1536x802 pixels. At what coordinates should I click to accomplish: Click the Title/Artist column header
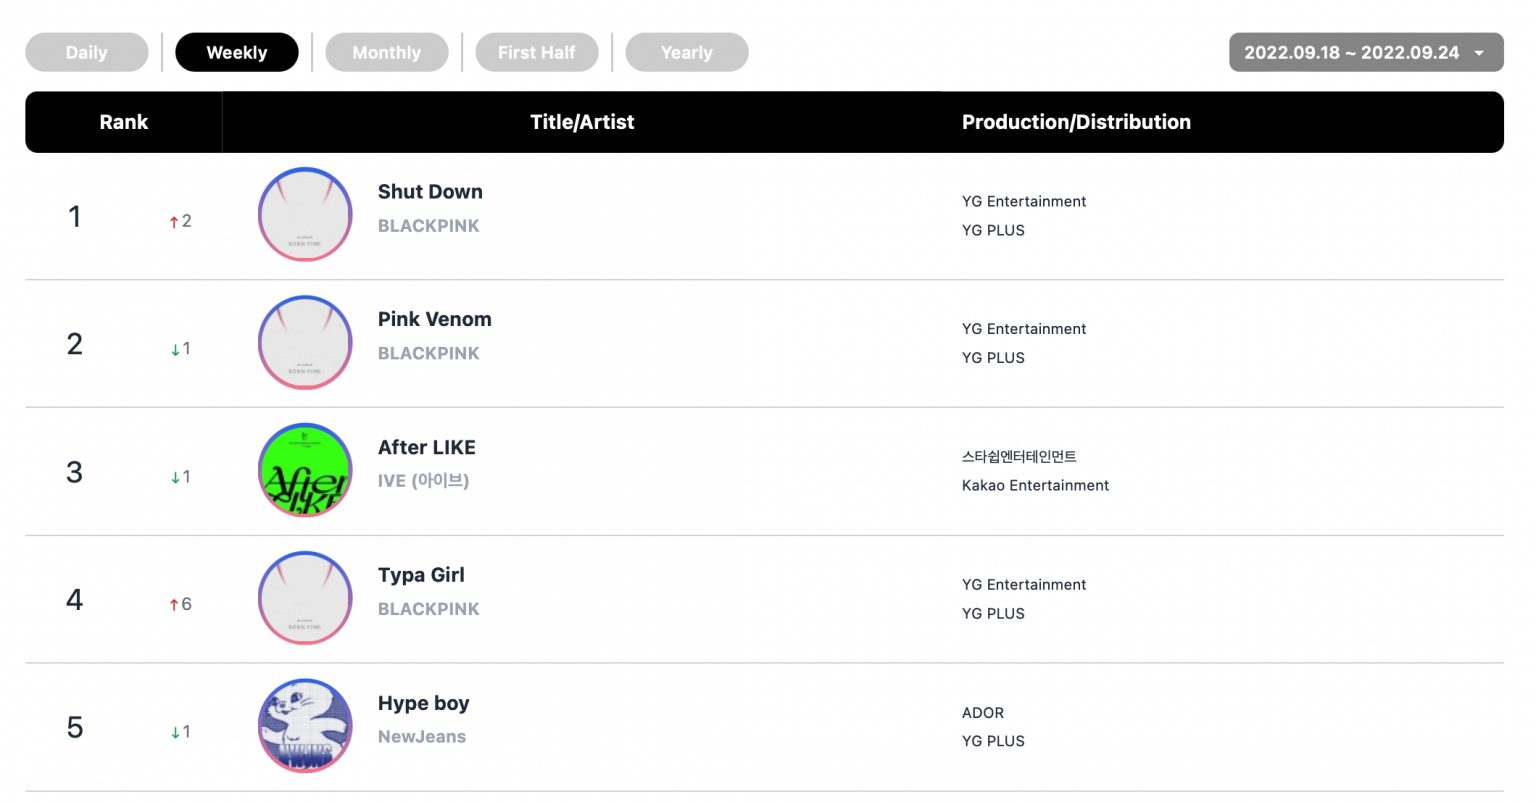tap(582, 122)
